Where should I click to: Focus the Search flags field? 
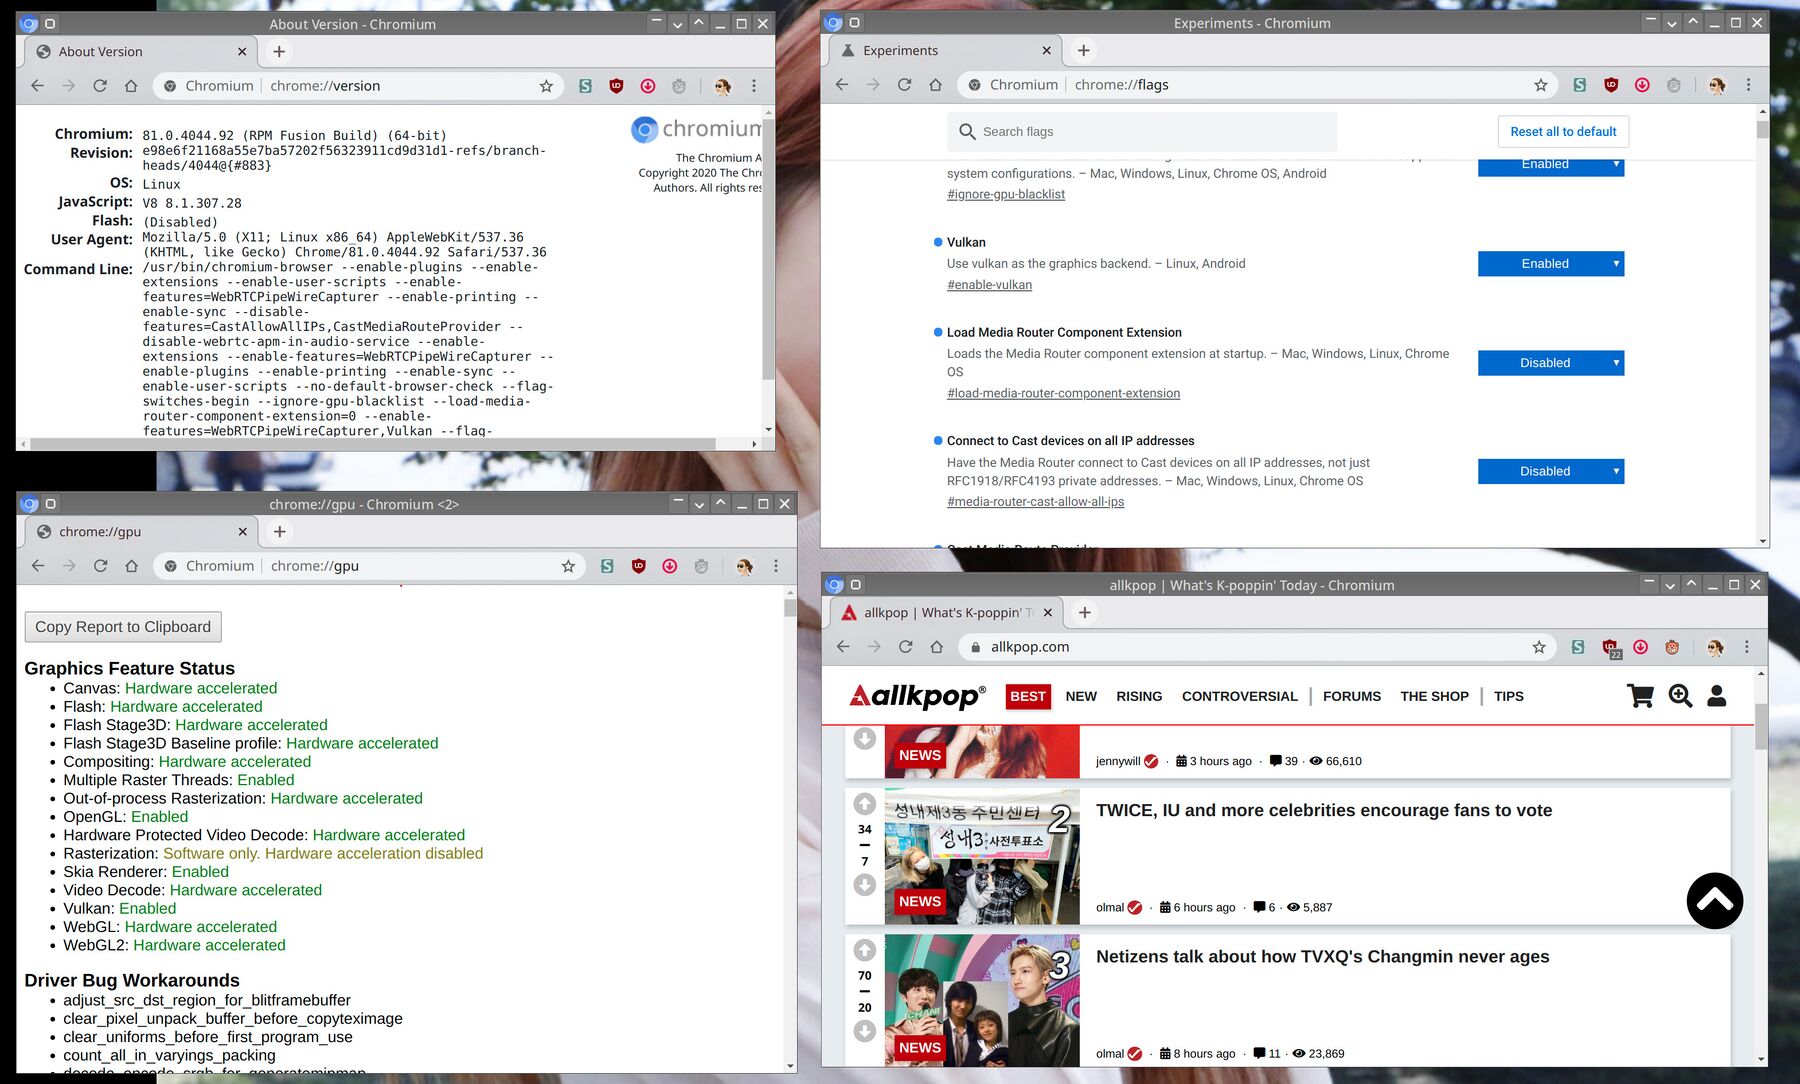click(x=1141, y=132)
